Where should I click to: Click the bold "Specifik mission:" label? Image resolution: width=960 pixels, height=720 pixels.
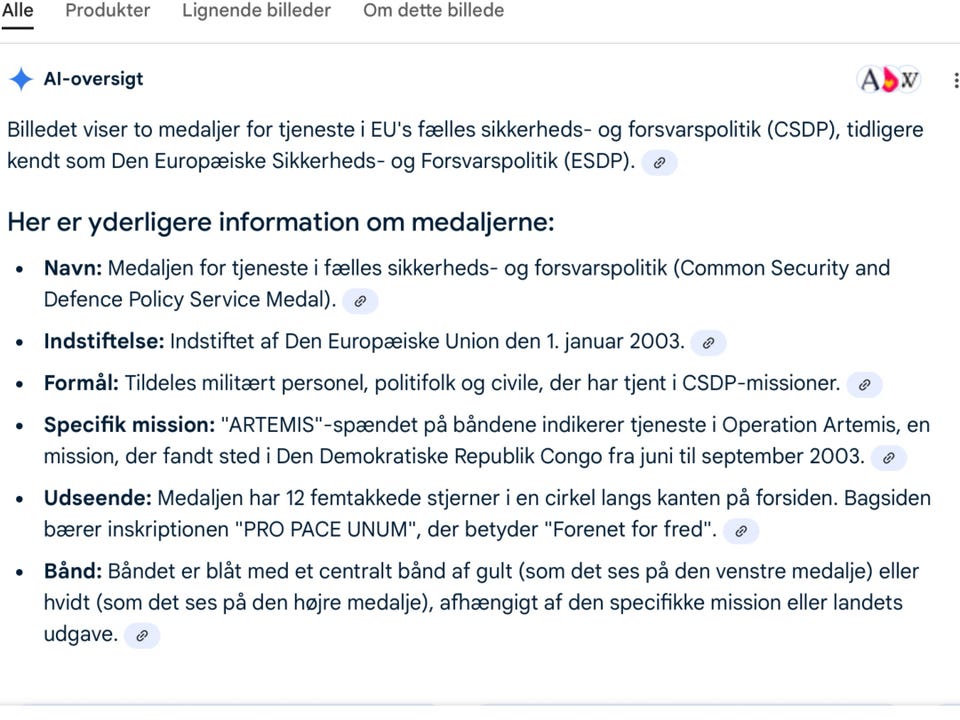click(129, 425)
